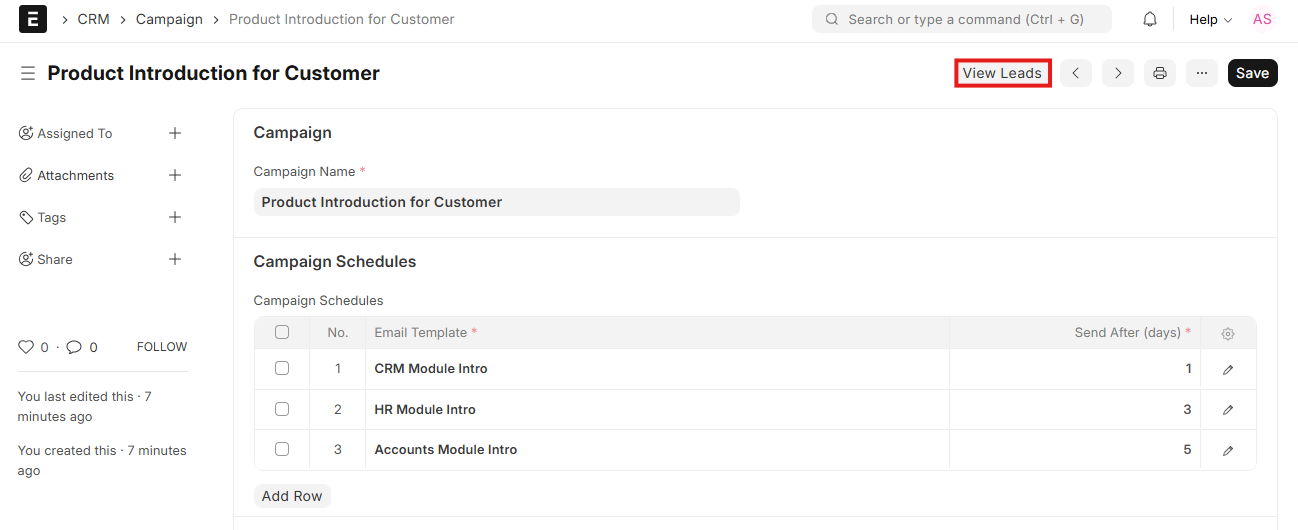Screen dimensions: 1298x530
Task: Go to Campaign breadcrumb link
Action: tap(169, 19)
